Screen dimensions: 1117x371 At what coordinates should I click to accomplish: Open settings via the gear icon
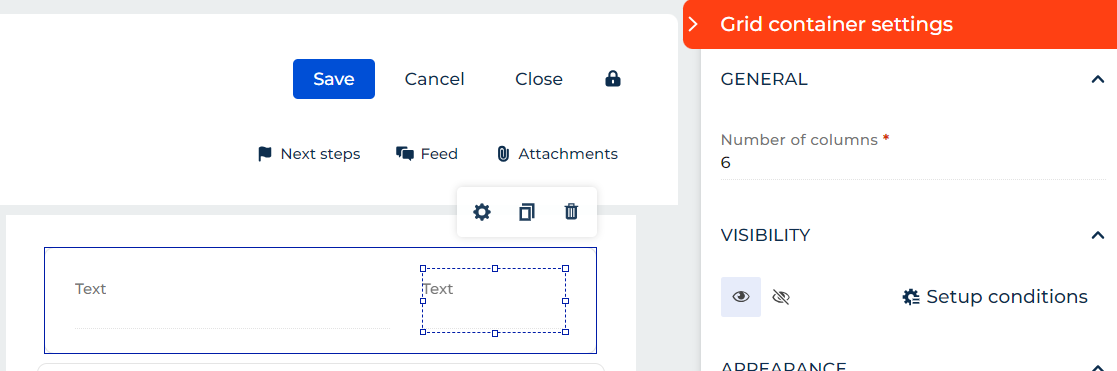pos(482,211)
